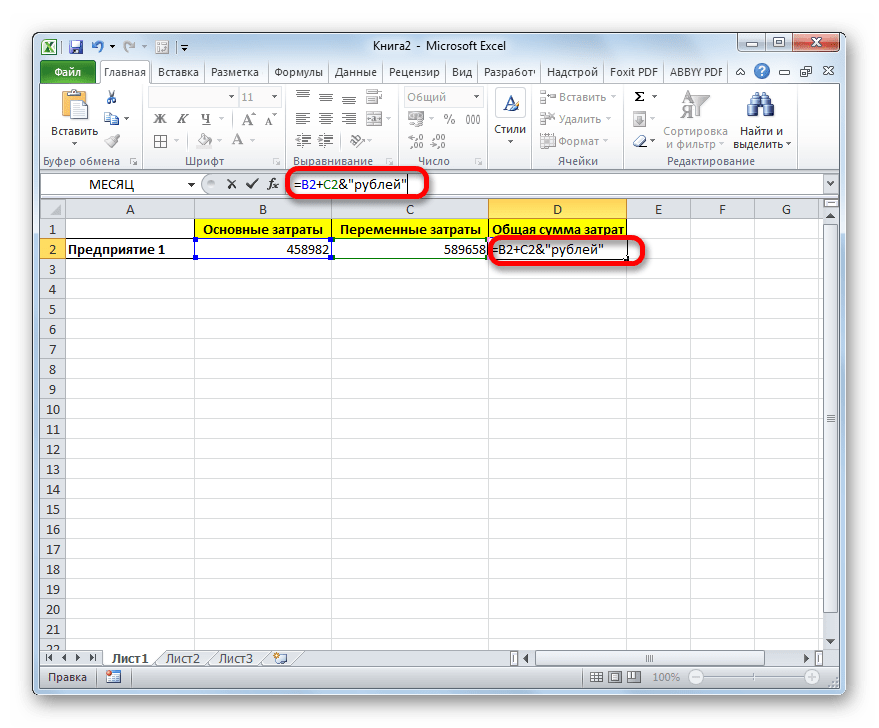Viewport: 879px width, 728px height.
Task: Increase indent icon
Action: 326,141
